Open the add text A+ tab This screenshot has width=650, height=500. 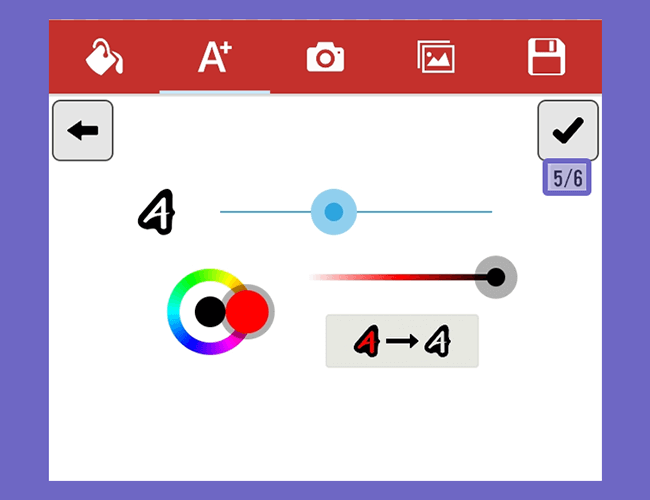pyautogui.click(x=215, y=57)
